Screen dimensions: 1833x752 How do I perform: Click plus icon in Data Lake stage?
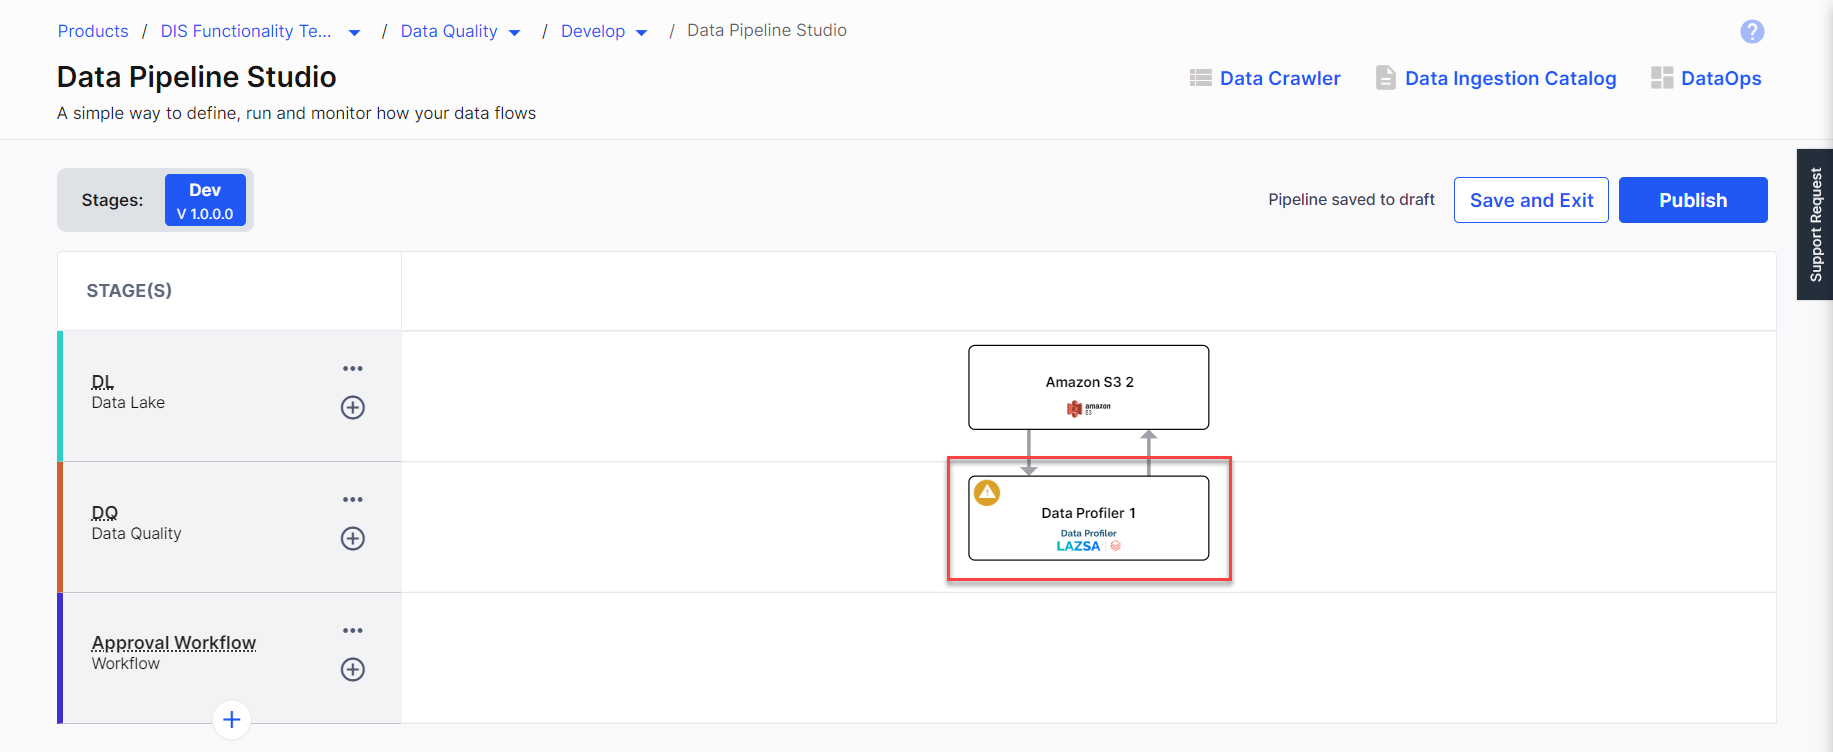click(353, 407)
